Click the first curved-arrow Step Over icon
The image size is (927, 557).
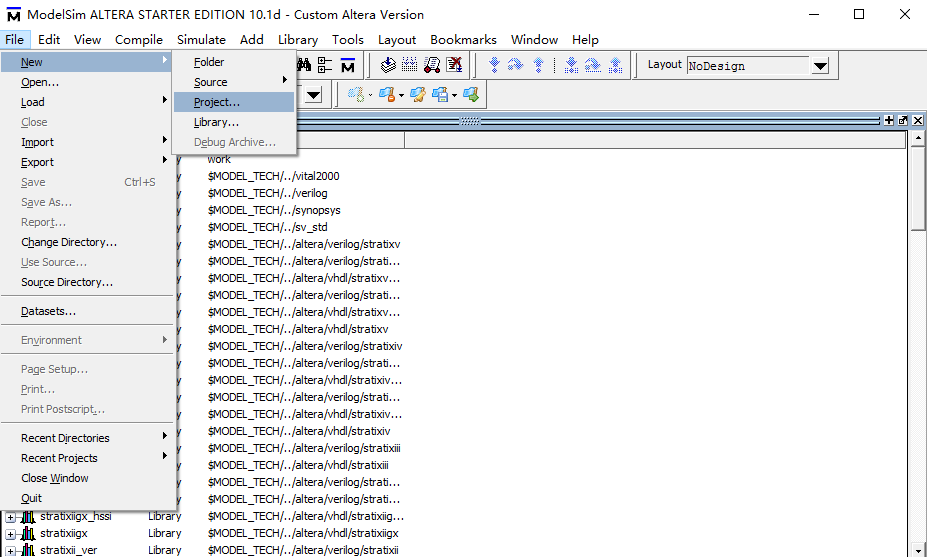click(516, 64)
